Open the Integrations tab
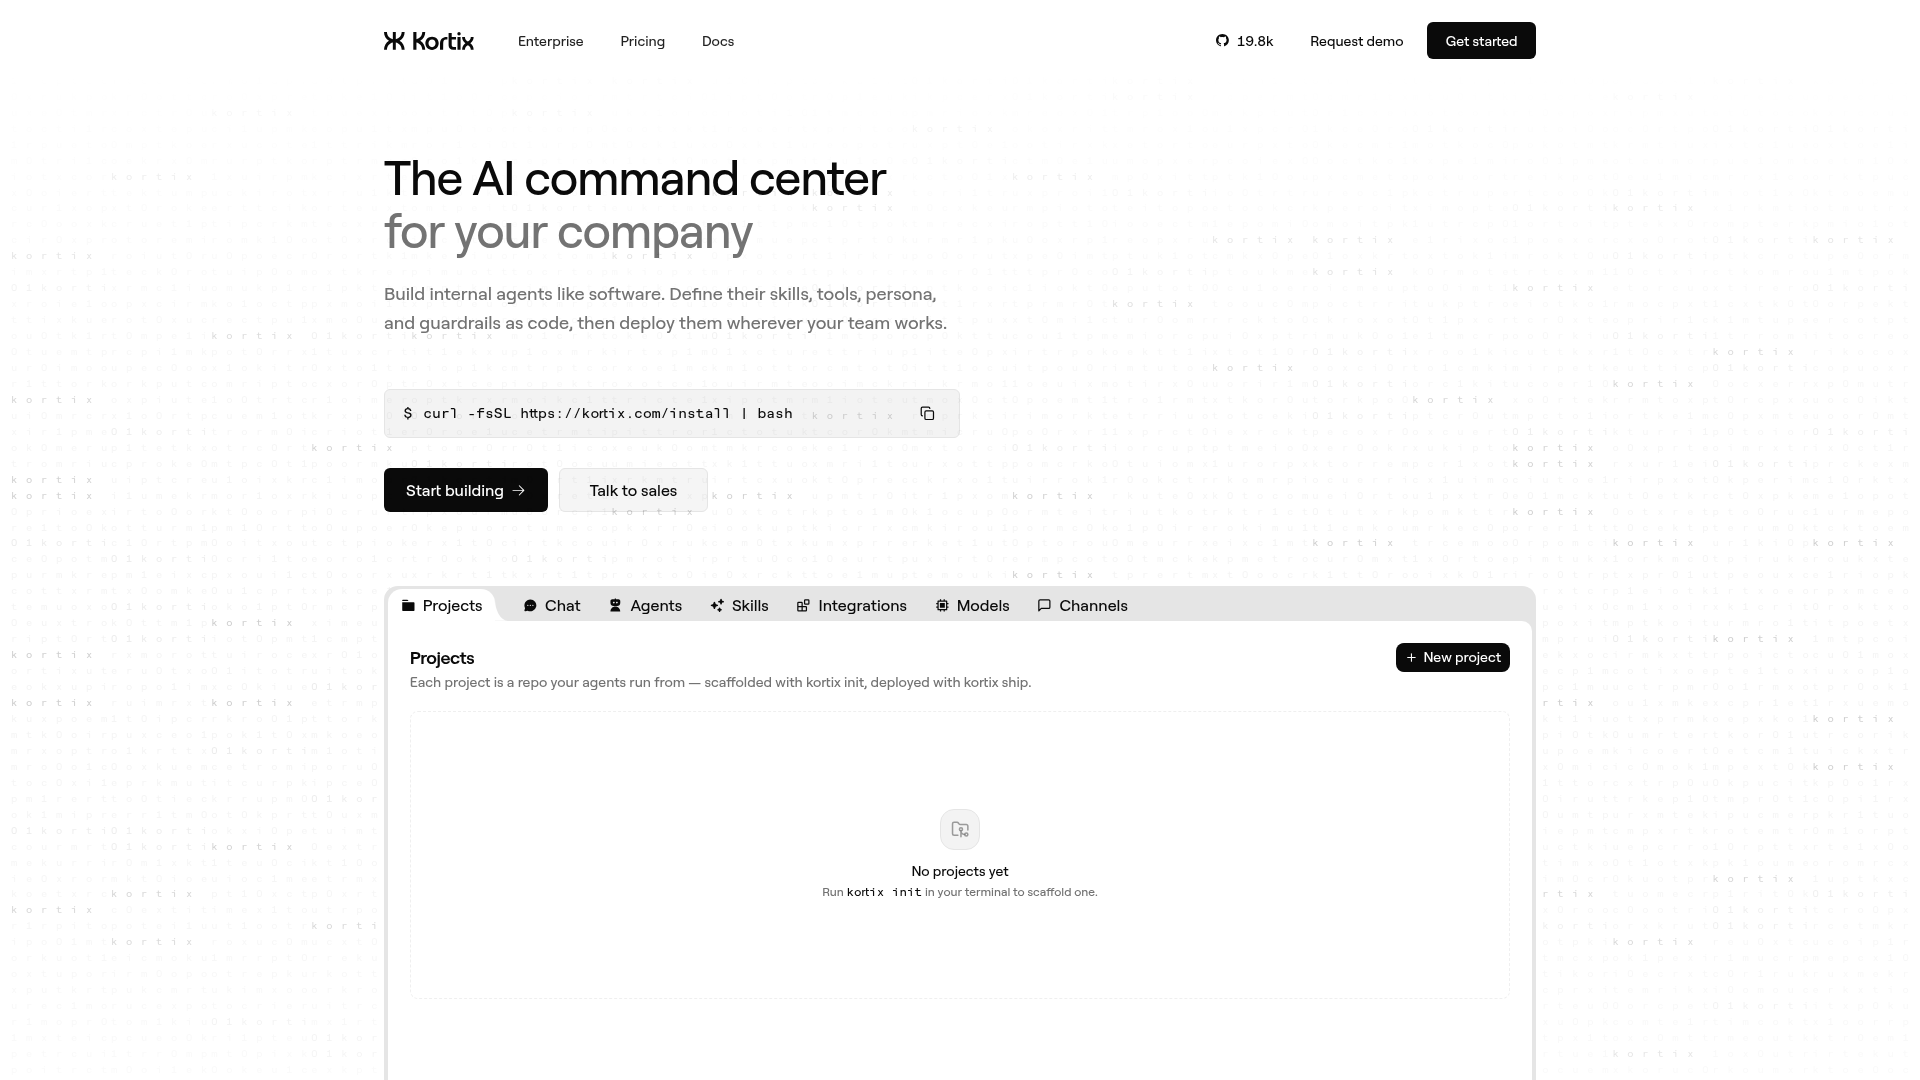Image resolution: width=1920 pixels, height=1080 pixels. [x=852, y=606]
